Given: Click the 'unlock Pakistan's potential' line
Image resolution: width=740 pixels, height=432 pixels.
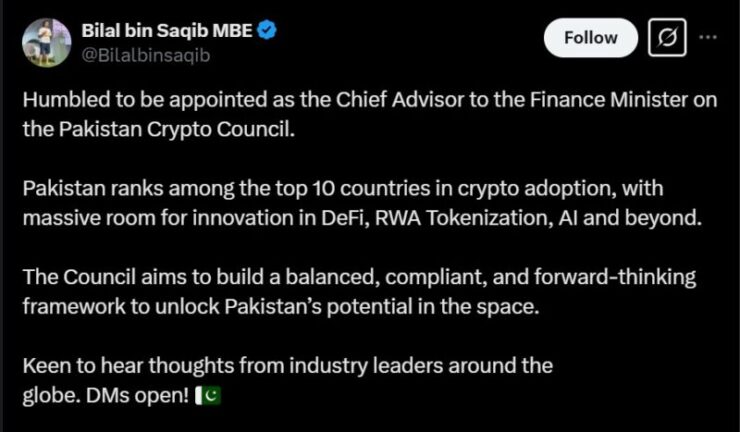Looking at the screenshot, I should (280, 307).
